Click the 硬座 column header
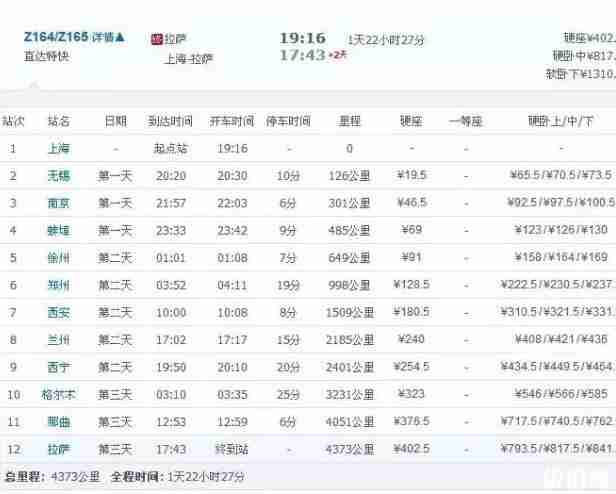Viewport: 616px width, 494px height. point(411,121)
